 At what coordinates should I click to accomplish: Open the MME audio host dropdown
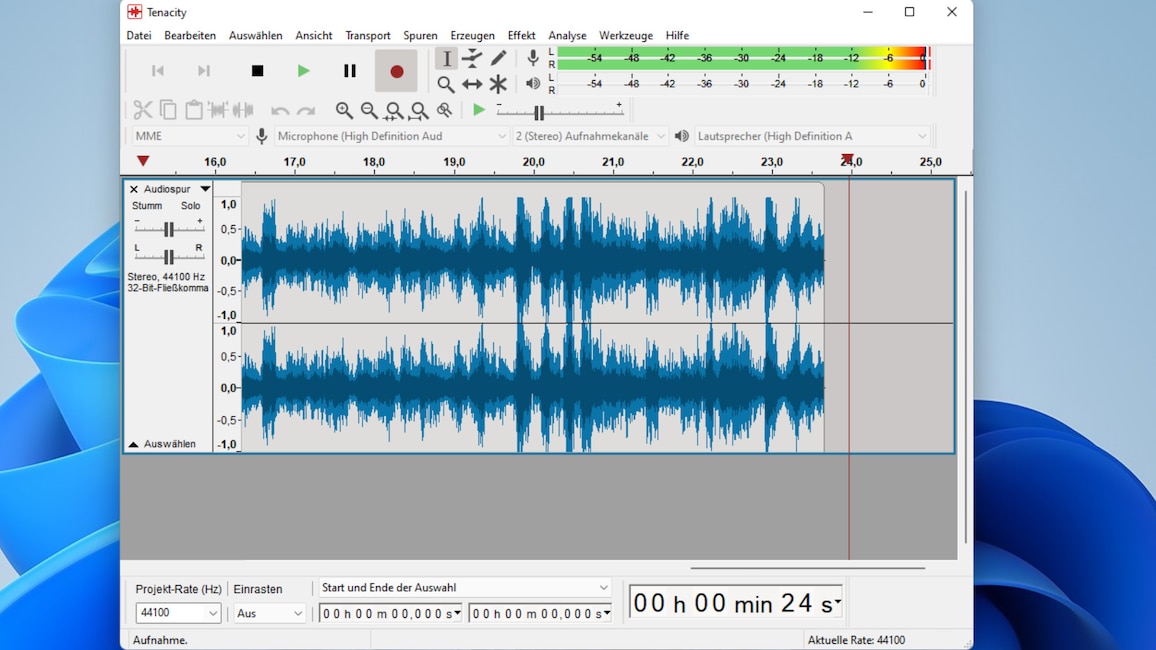[189, 136]
